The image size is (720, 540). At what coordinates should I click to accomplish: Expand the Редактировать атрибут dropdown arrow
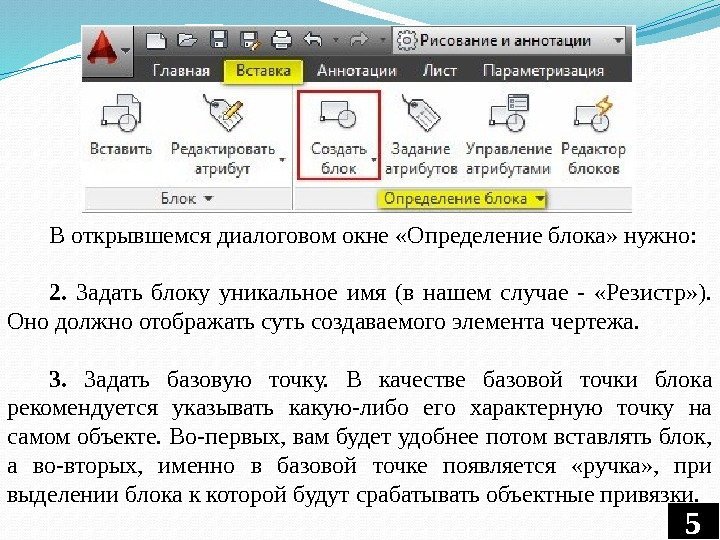pyautogui.click(x=282, y=160)
